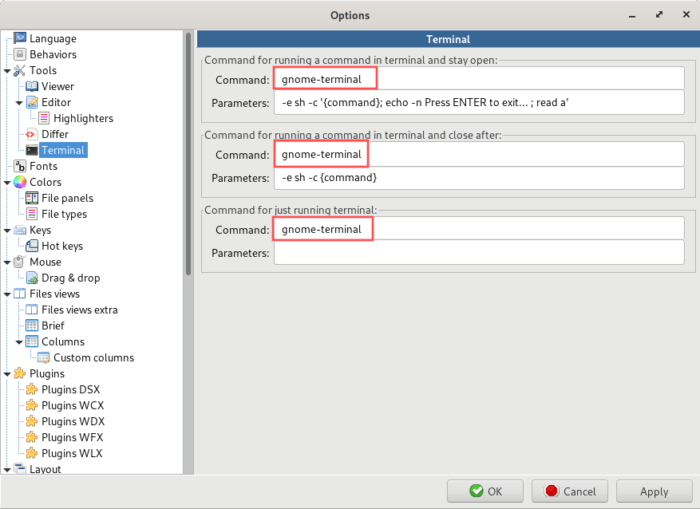Open the Hot keys options page
Screen dimensions: 700x509
coord(62,246)
